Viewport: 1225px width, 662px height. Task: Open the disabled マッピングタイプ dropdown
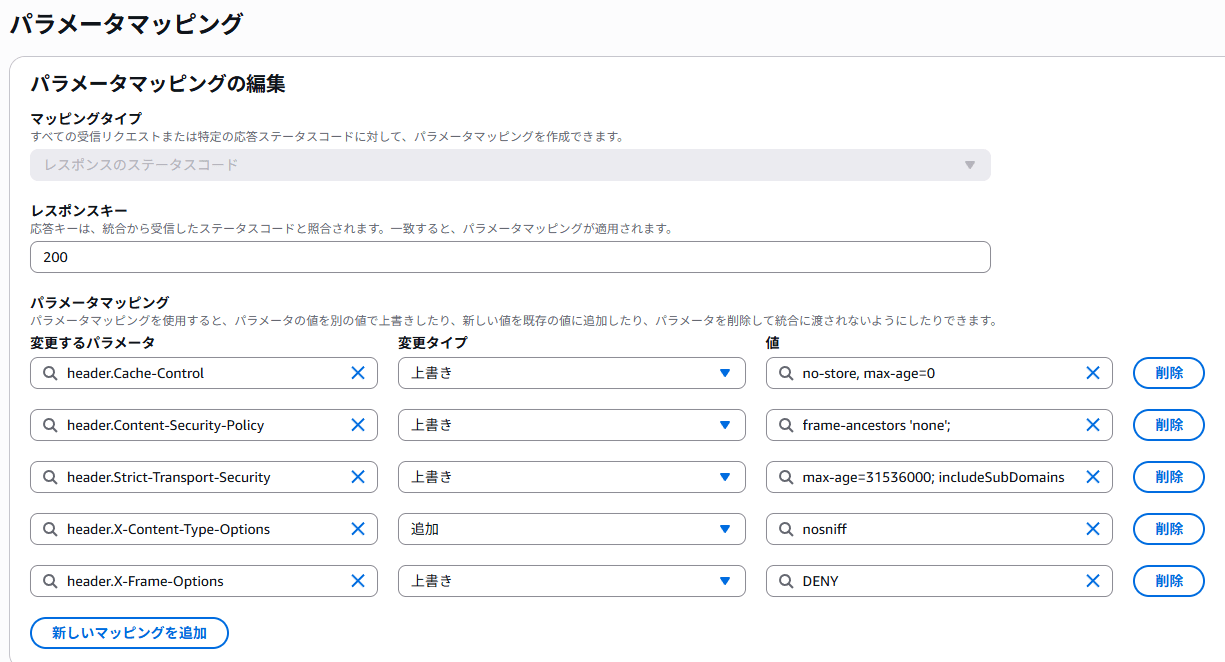coord(510,165)
